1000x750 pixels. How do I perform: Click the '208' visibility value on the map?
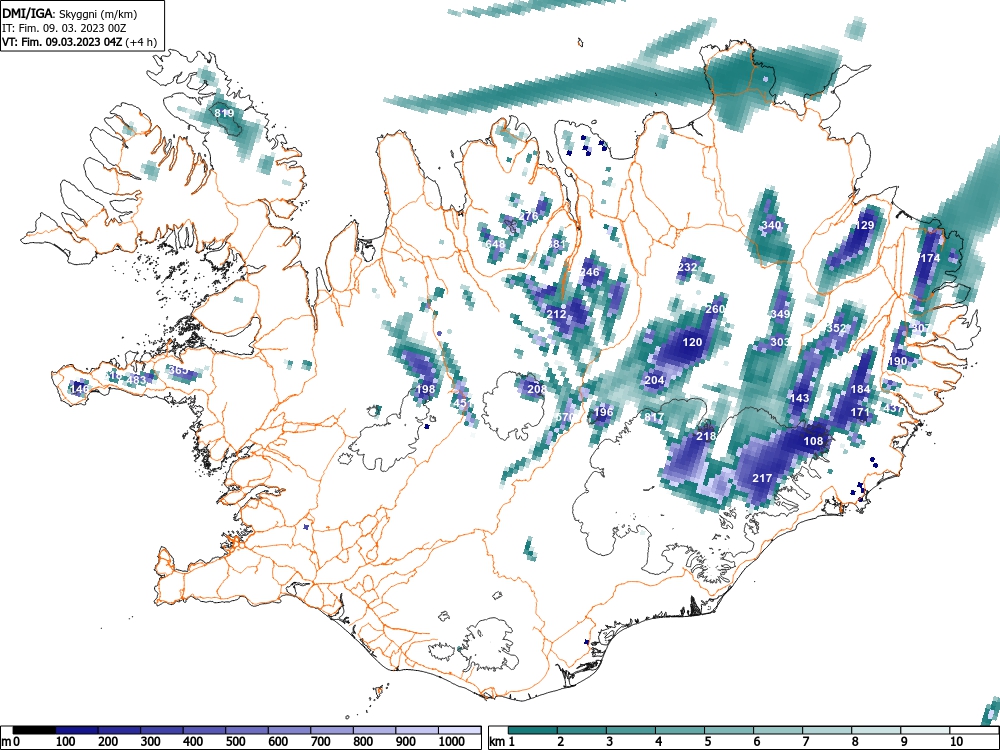(537, 389)
